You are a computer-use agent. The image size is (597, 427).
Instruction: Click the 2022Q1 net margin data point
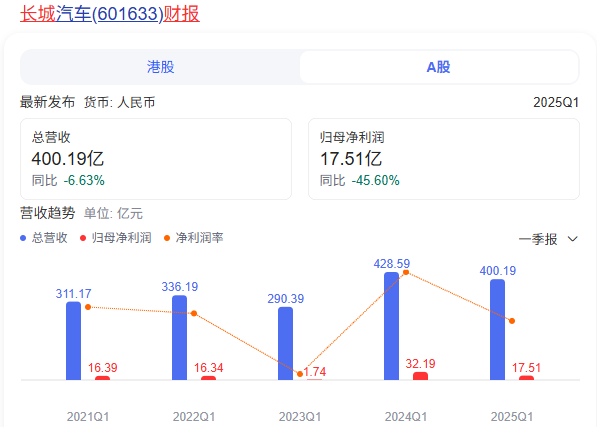194,314
